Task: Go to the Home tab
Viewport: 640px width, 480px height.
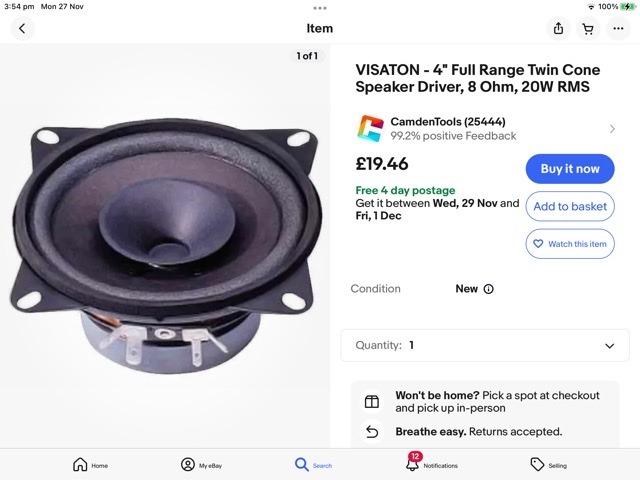Action: coord(90,465)
